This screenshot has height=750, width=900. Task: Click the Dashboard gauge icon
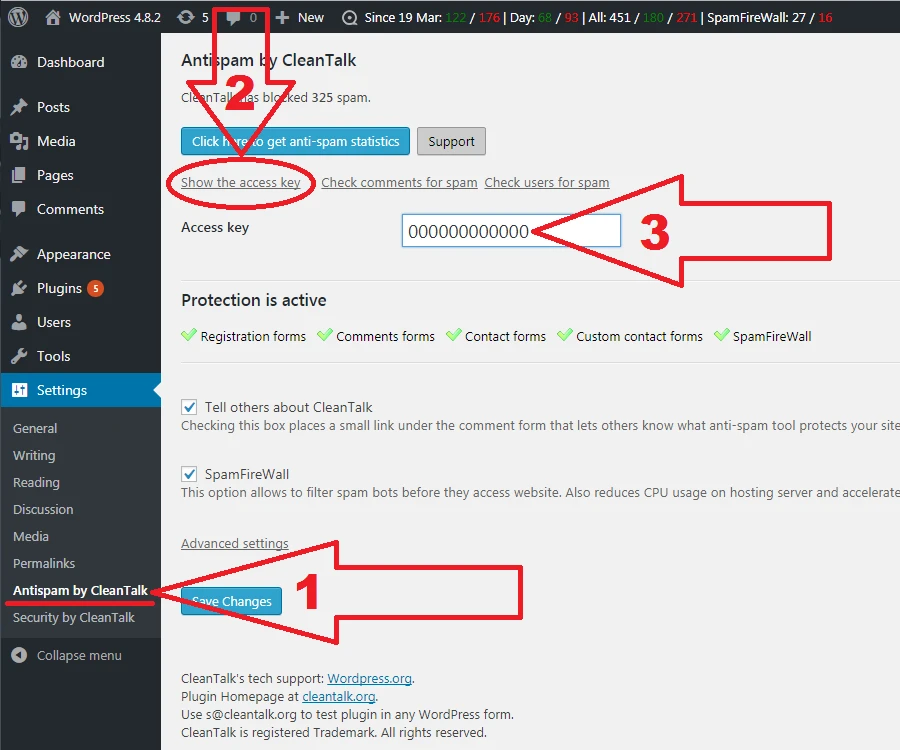(19, 62)
